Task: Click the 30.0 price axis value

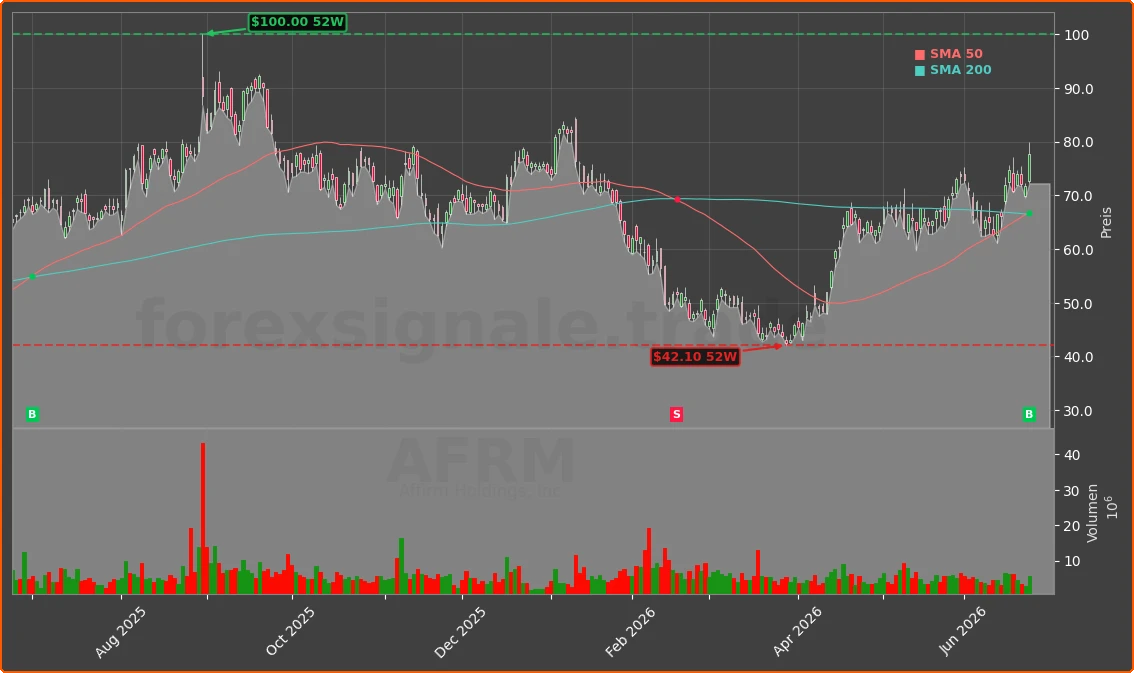Action: [1078, 411]
